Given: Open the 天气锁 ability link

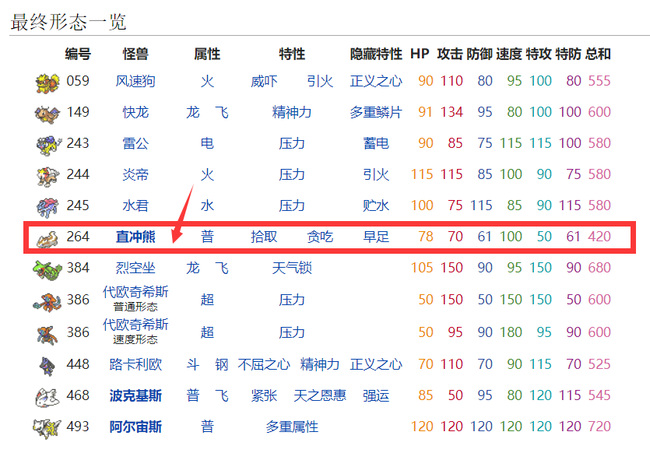Looking at the screenshot, I should pyautogui.click(x=291, y=268).
